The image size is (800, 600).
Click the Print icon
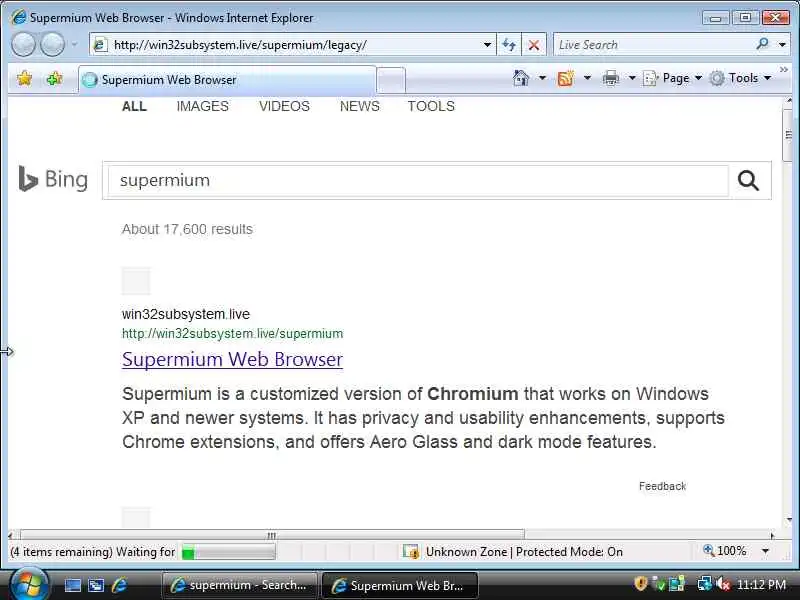tap(611, 78)
